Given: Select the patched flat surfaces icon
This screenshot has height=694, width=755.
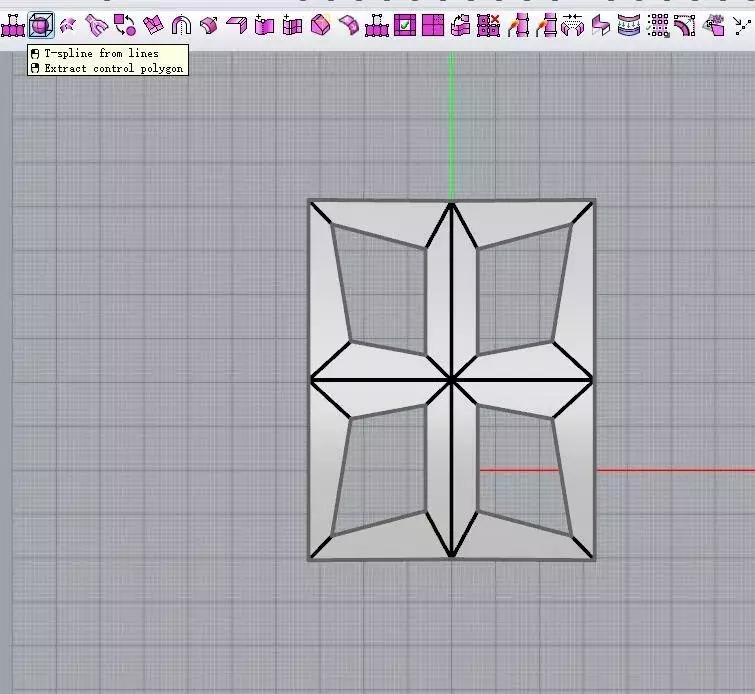Looking at the screenshot, I should [153, 25].
